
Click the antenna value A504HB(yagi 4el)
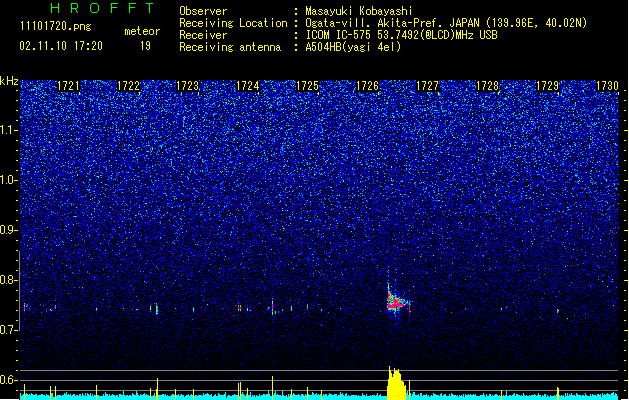[353, 47]
